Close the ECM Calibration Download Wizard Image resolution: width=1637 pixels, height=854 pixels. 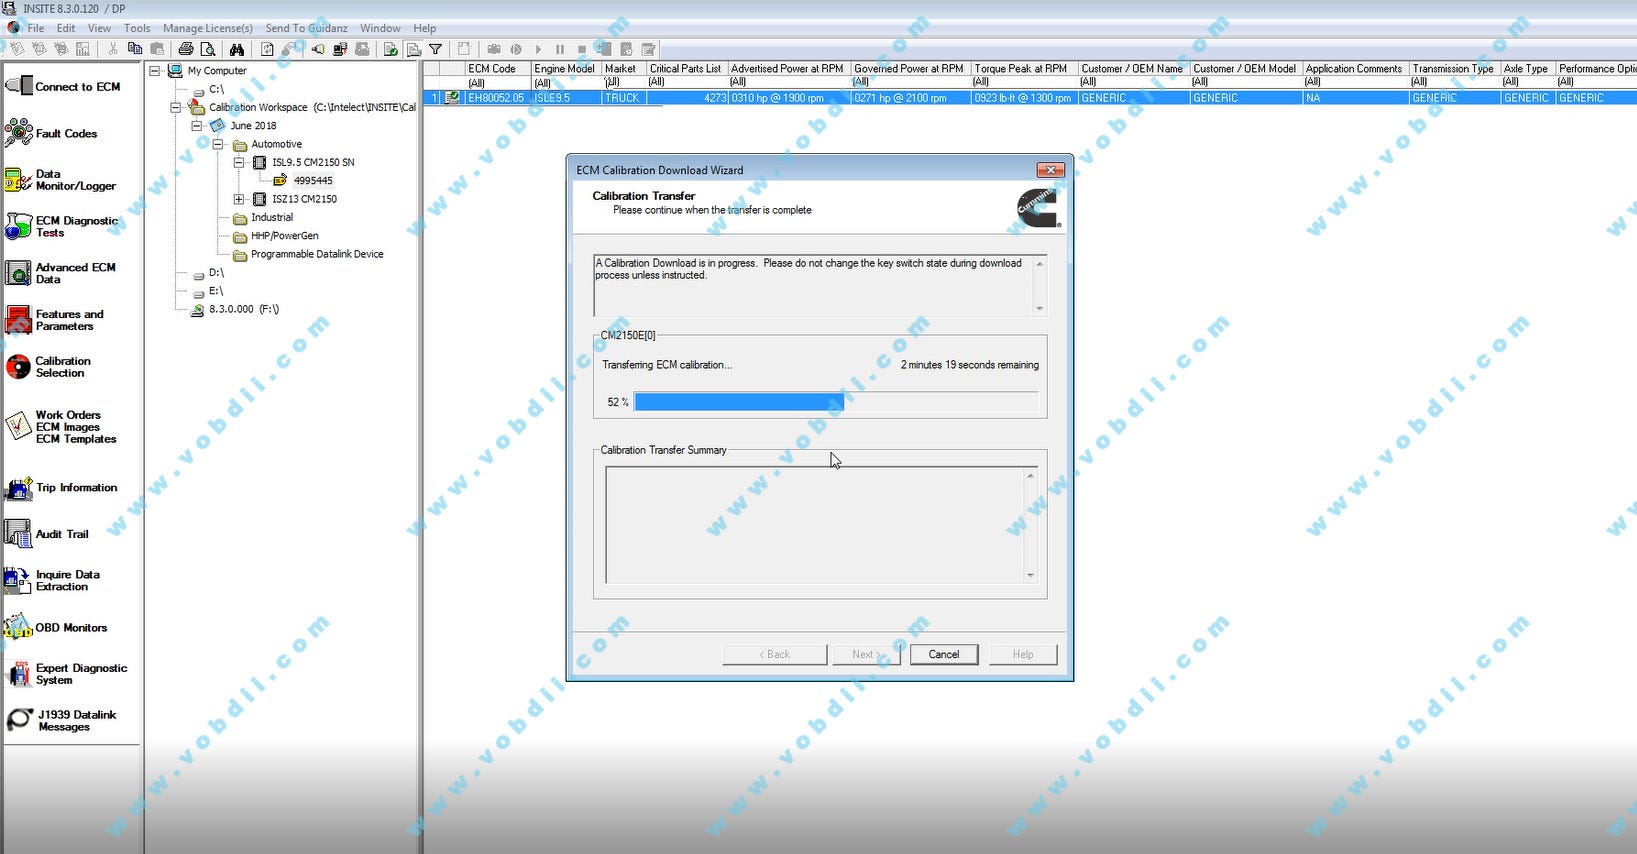(1050, 170)
